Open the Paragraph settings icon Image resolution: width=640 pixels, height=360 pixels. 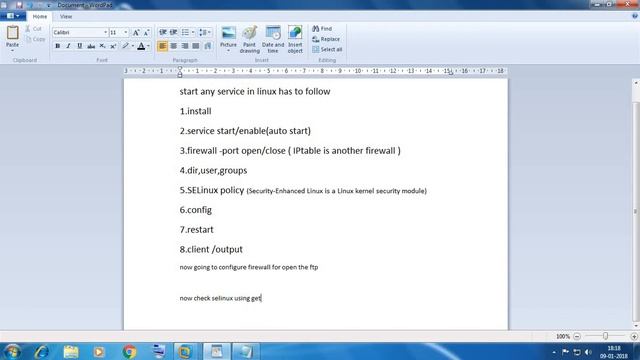[x=208, y=46]
